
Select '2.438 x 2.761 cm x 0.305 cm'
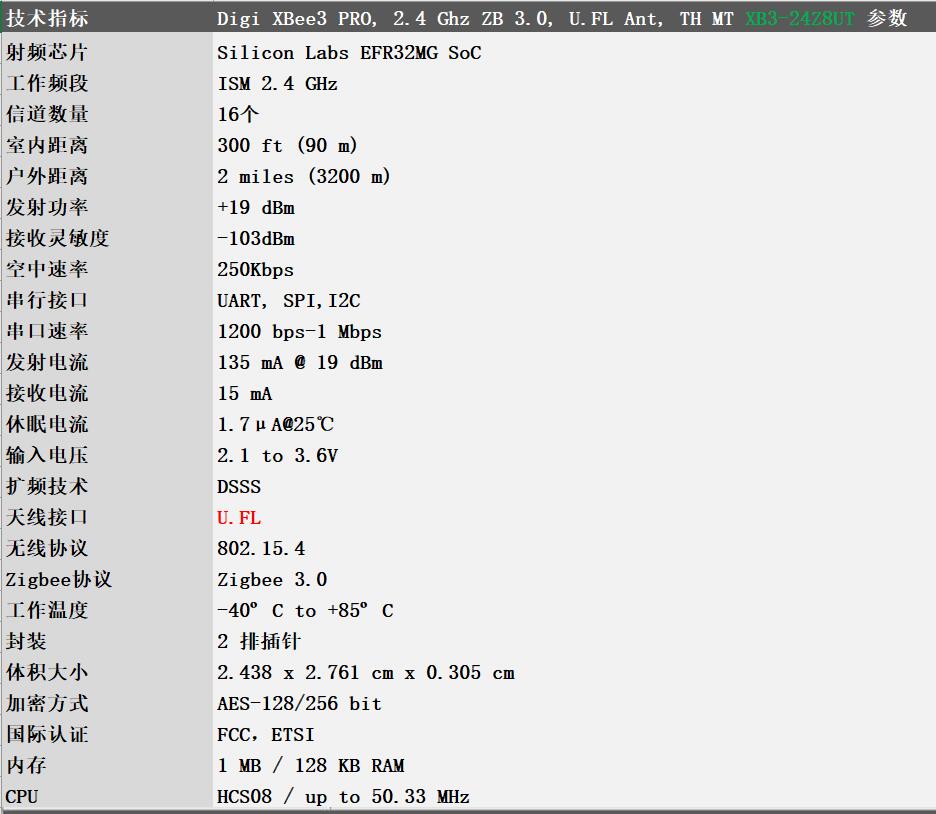[366, 673]
